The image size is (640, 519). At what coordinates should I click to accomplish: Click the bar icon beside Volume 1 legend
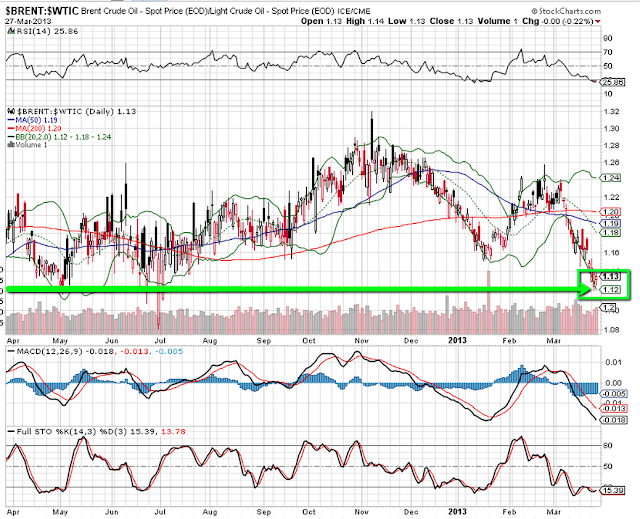point(11,145)
